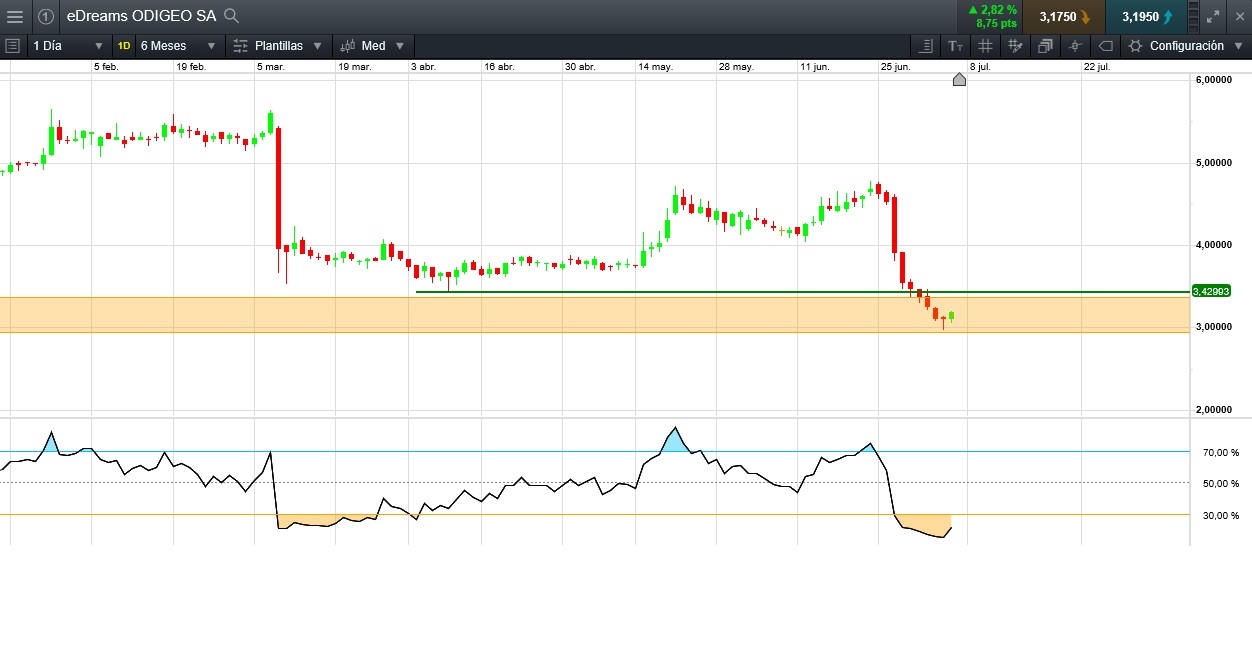The width and height of the screenshot is (1252, 648).
Task: Open the grid color picker tool
Action: pos(1015,46)
